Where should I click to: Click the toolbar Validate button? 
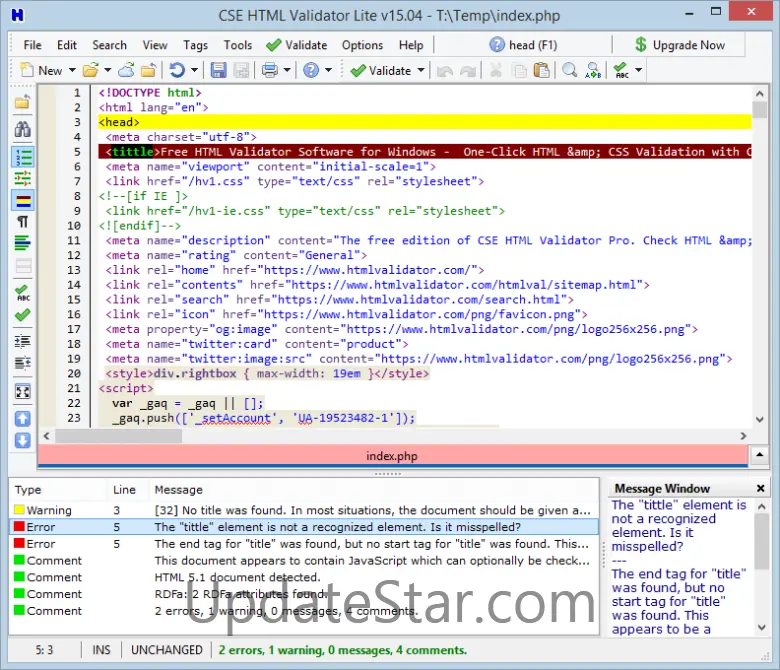click(381, 71)
